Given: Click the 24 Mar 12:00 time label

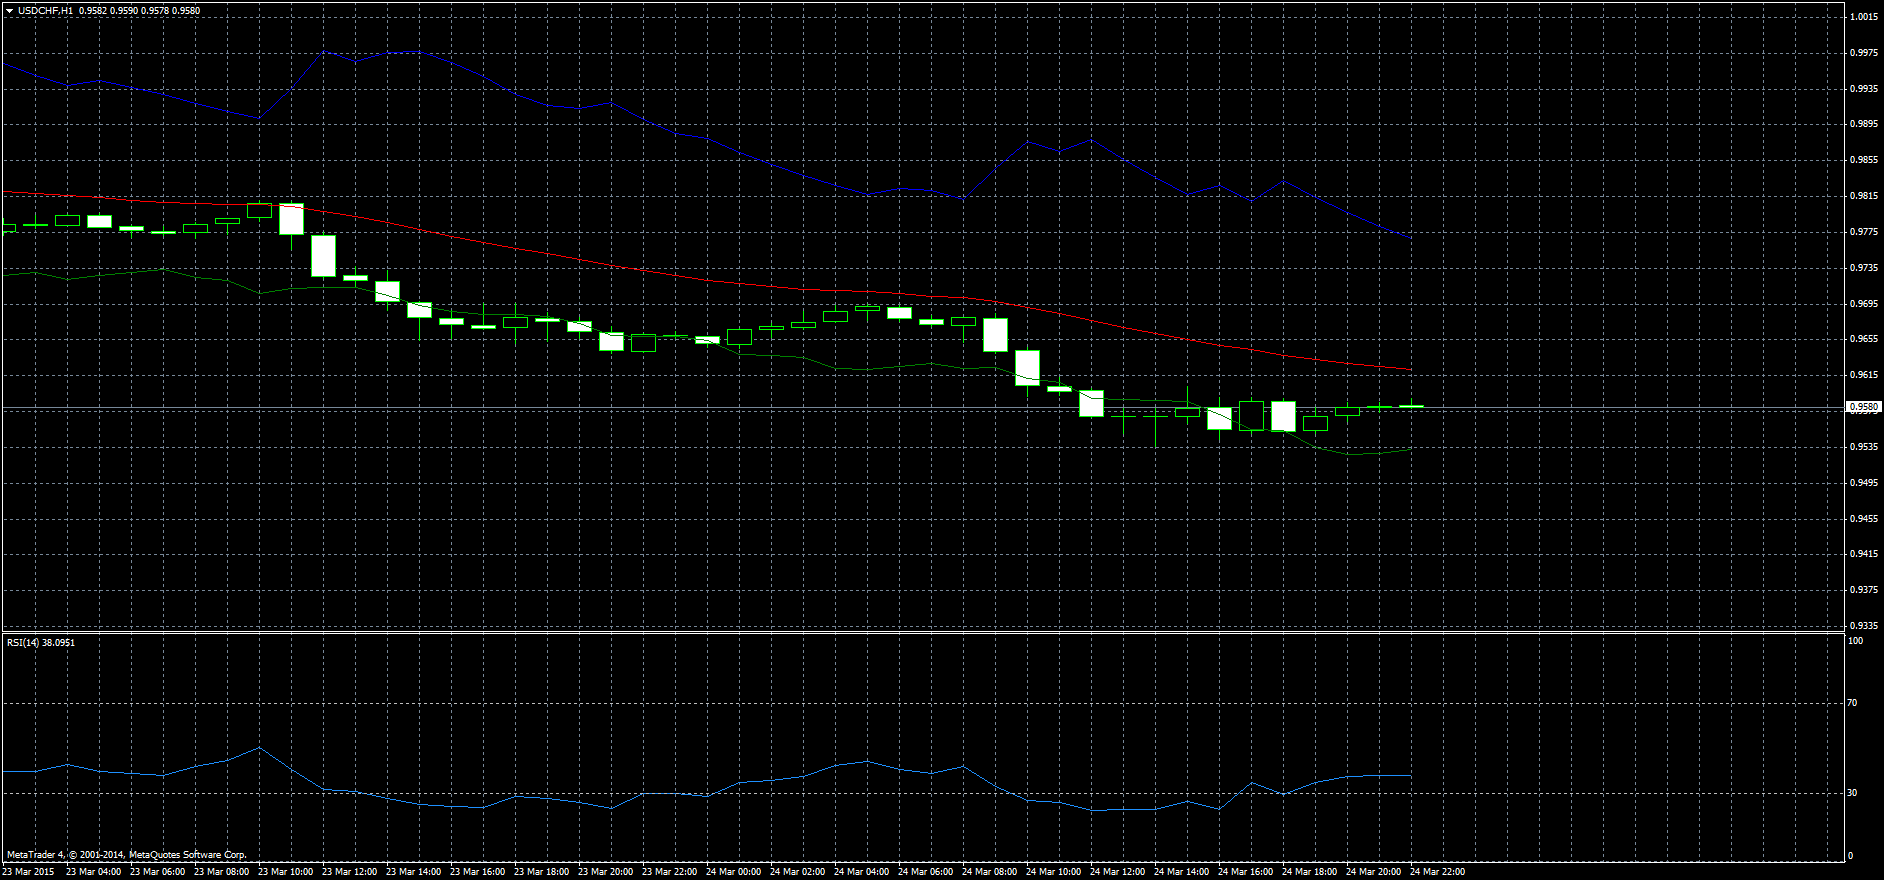Looking at the screenshot, I should click(x=1117, y=872).
